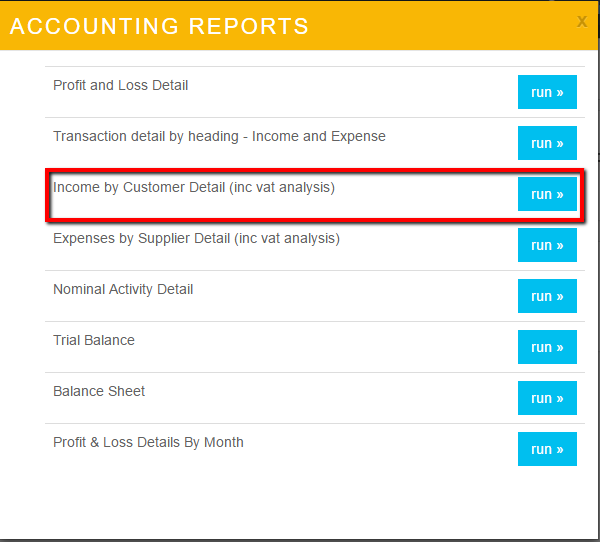This screenshot has height=542, width=600.
Task: Click the Income by Customer Detail label
Action: [x=193, y=188]
